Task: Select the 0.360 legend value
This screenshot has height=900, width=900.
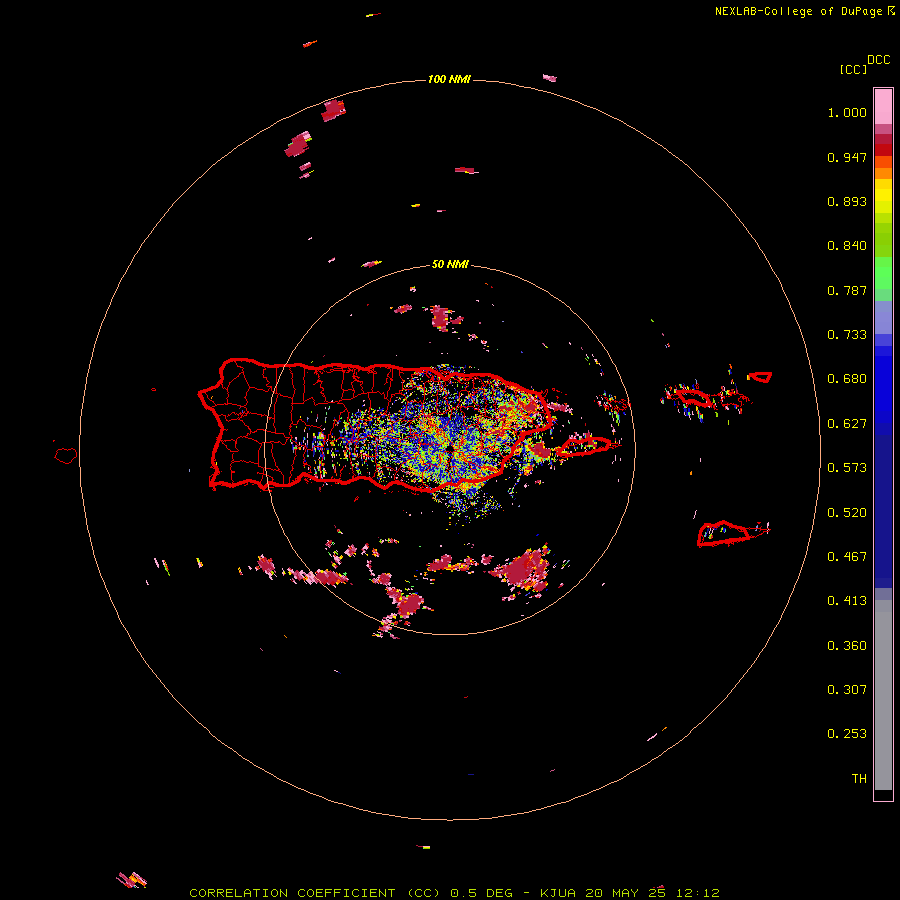Action: pyautogui.click(x=847, y=646)
